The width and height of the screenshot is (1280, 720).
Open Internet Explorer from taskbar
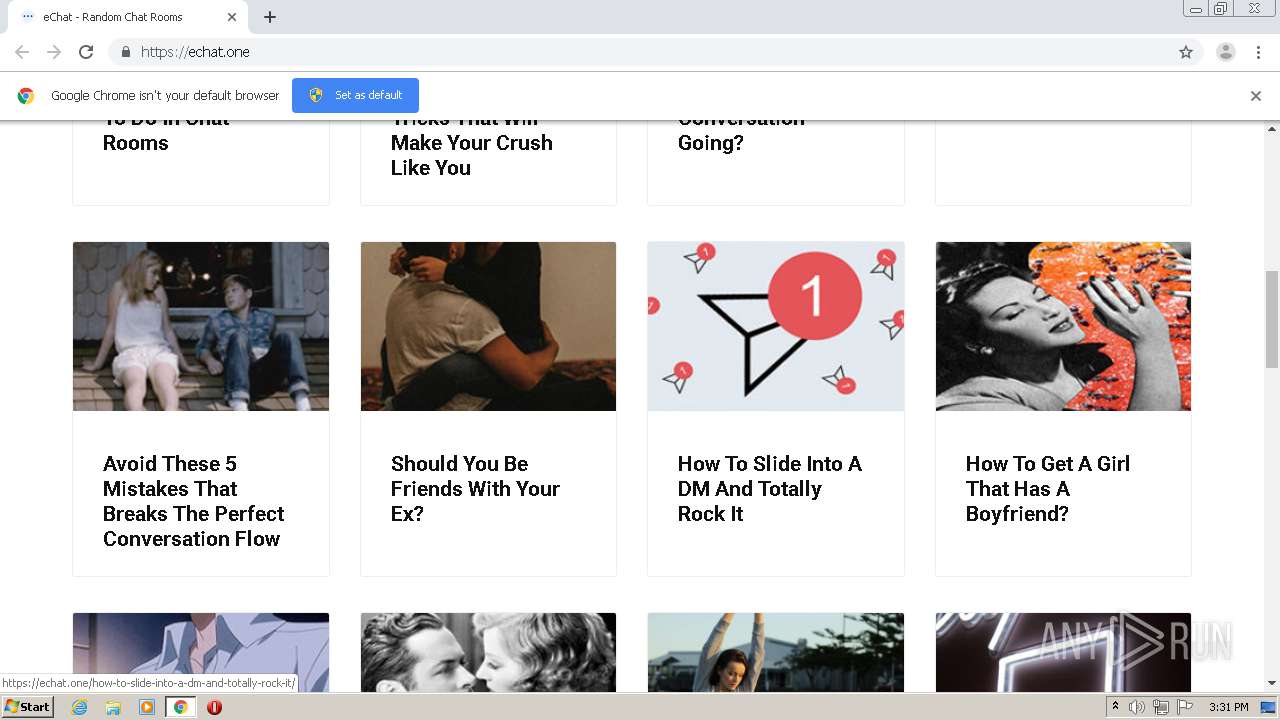tap(79, 707)
